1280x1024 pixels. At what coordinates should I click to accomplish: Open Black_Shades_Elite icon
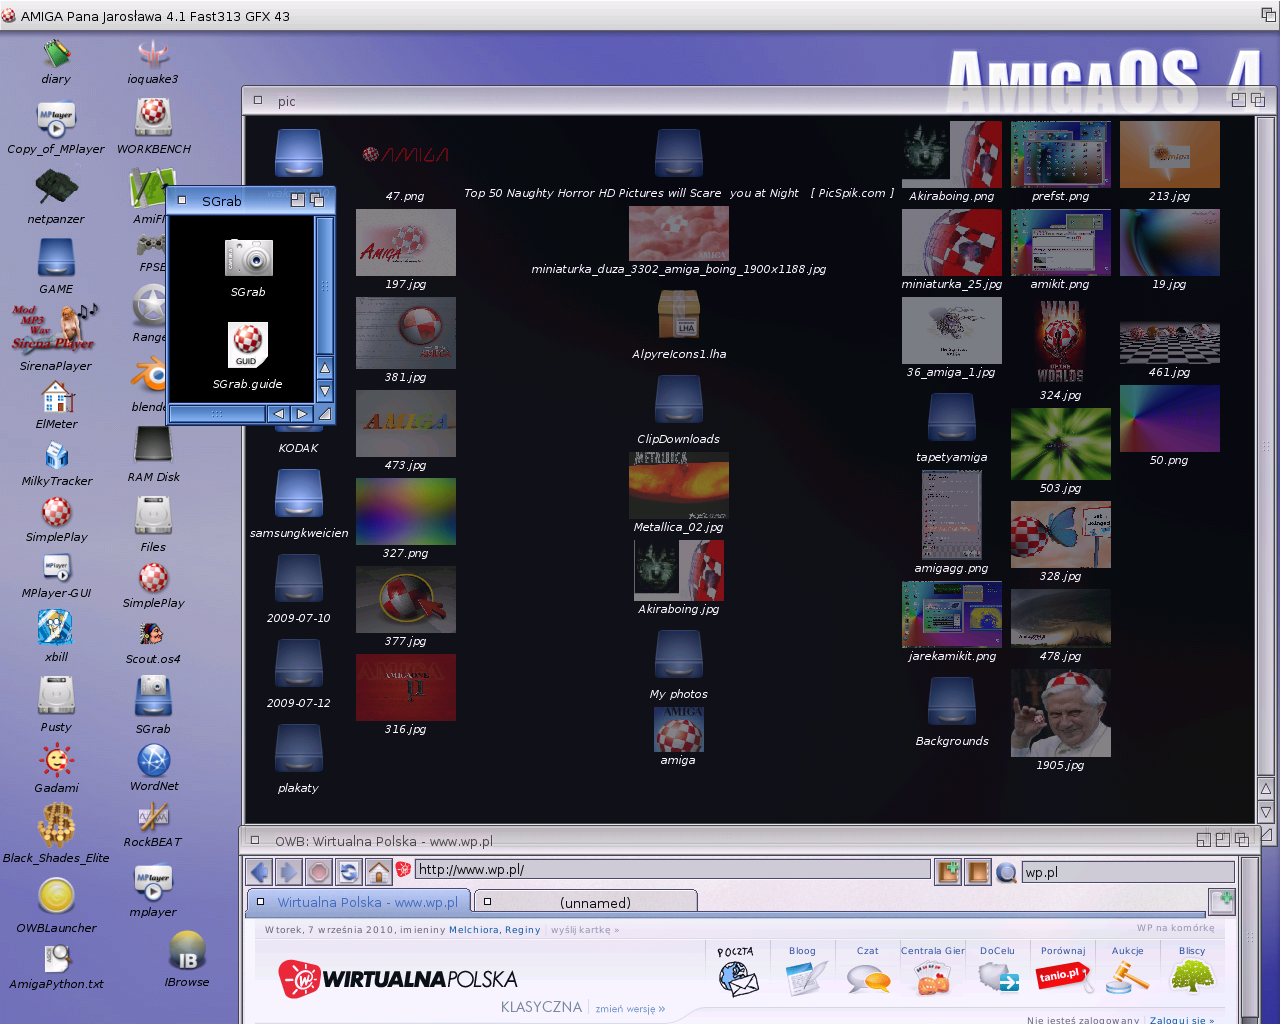[x=56, y=826]
